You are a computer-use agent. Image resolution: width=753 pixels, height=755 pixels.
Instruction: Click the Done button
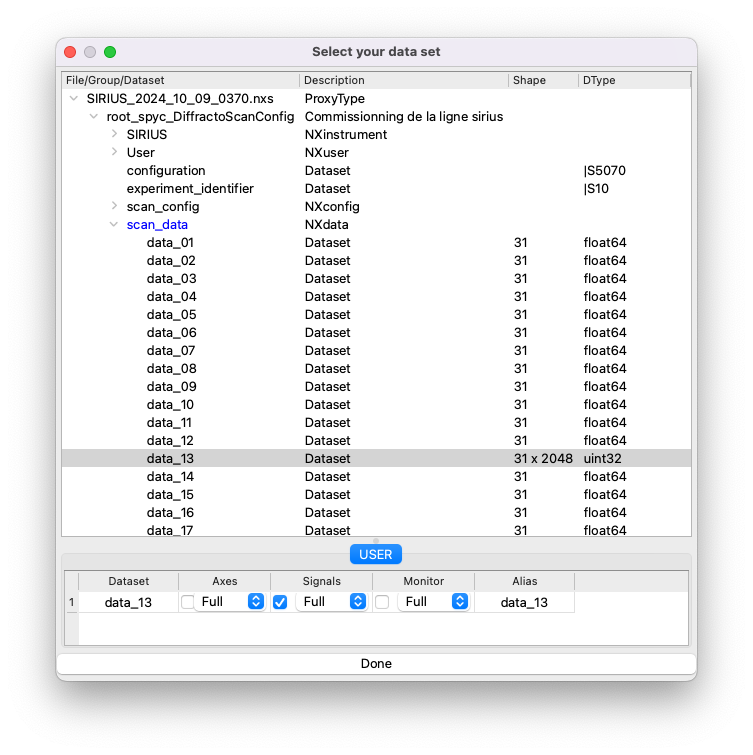point(376,664)
